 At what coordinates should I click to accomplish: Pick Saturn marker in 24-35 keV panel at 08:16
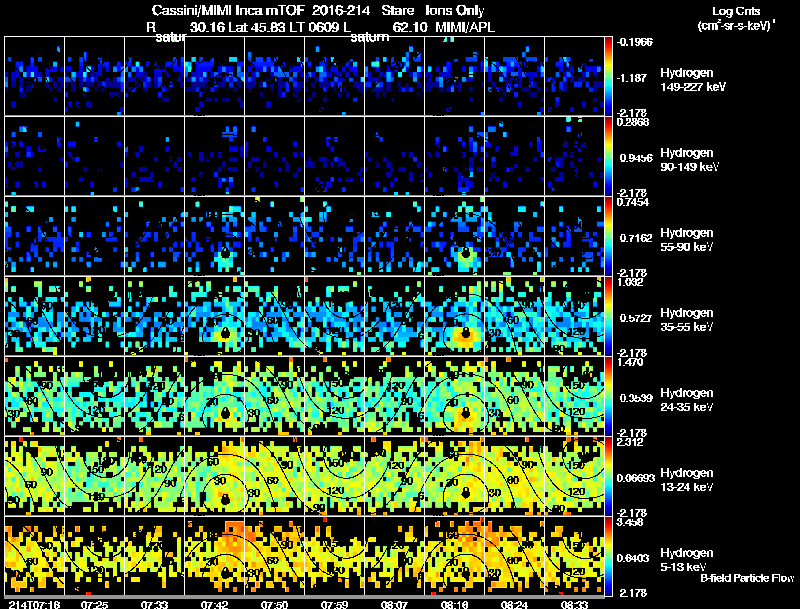point(465,413)
